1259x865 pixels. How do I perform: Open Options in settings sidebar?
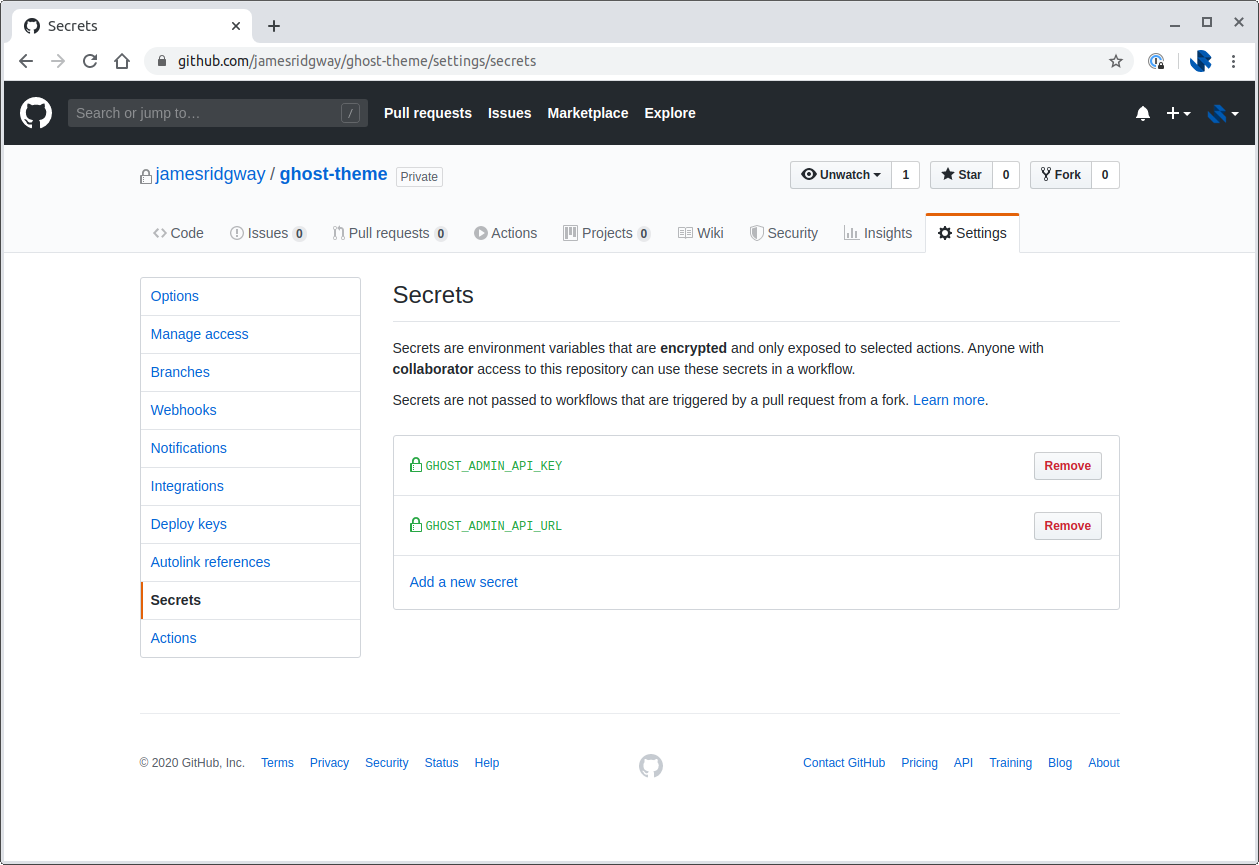pos(250,296)
